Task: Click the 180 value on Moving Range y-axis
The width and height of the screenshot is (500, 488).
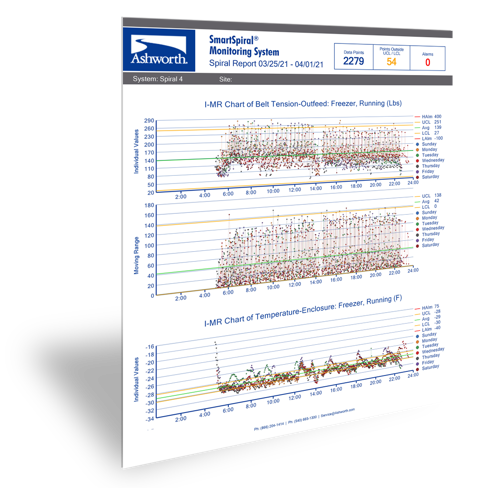Action: [x=149, y=205]
